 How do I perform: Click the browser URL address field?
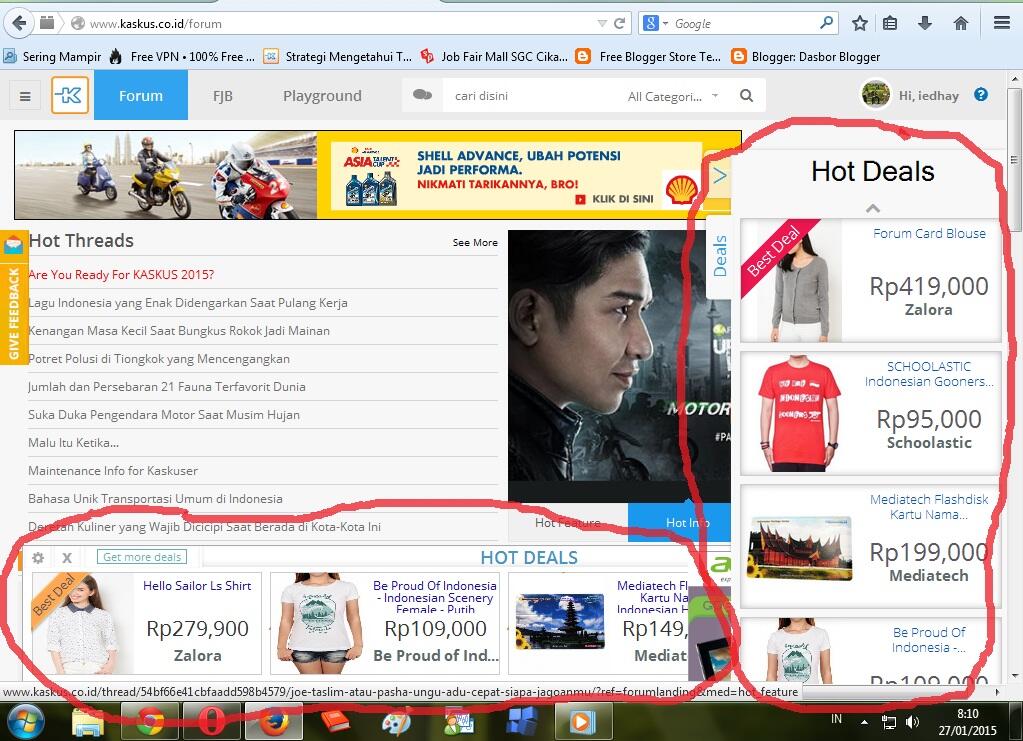tap(339, 23)
